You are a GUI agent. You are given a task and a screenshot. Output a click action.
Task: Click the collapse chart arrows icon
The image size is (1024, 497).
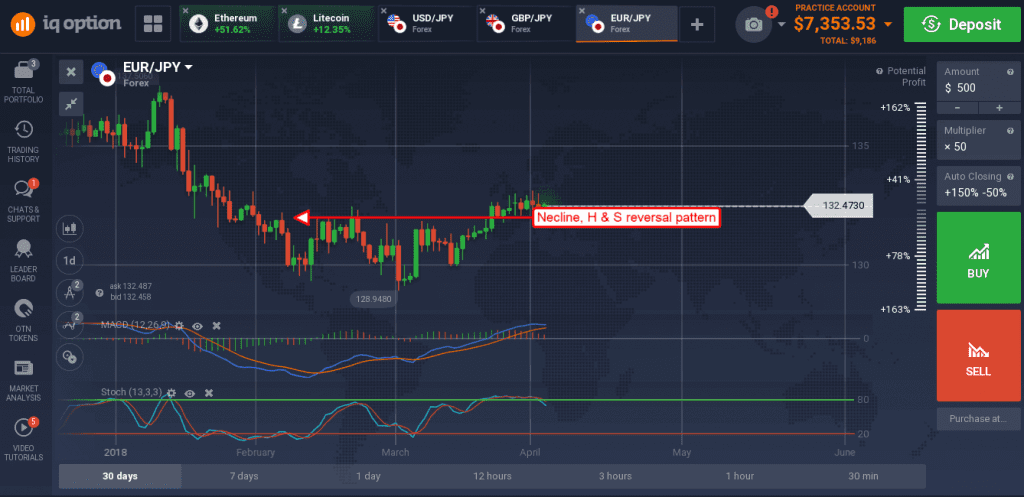71,103
